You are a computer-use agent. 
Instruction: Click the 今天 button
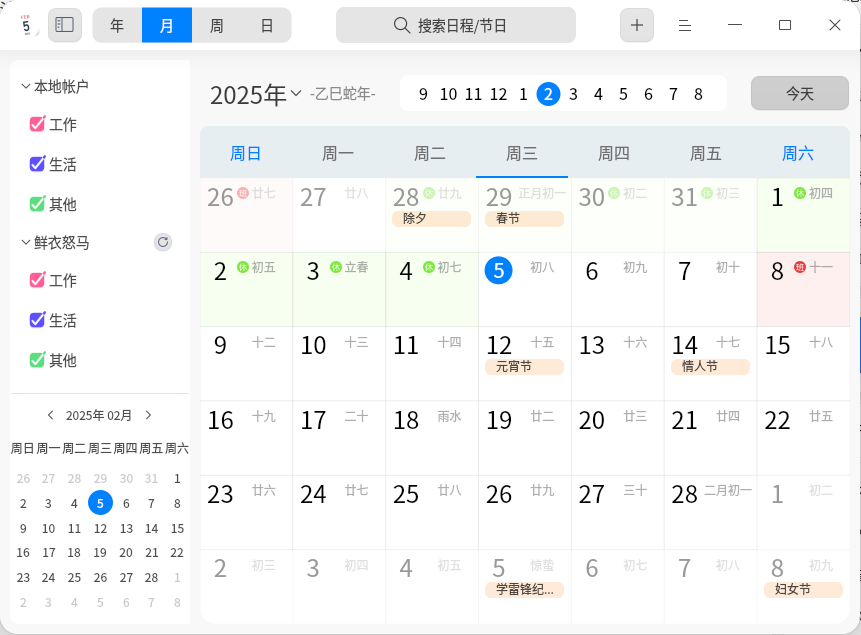pos(800,93)
